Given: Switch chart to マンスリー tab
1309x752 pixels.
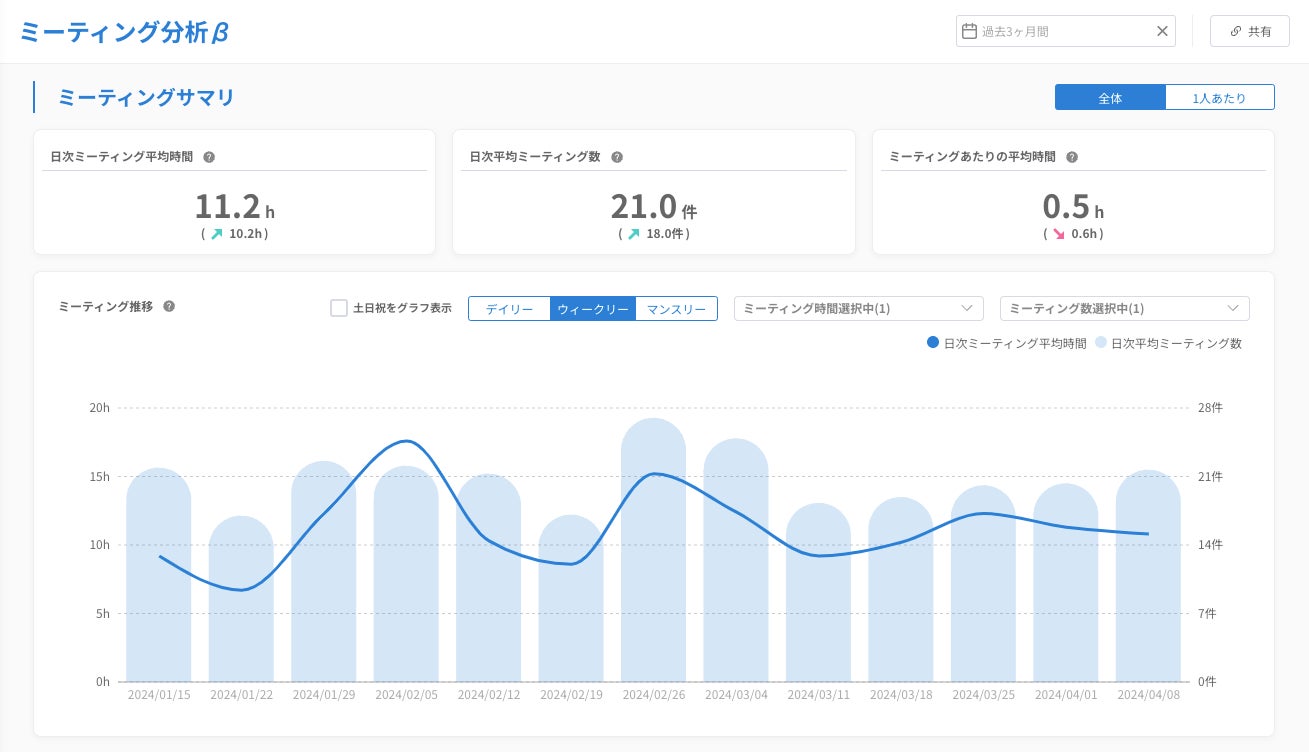Looking at the screenshot, I should click(676, 309).
